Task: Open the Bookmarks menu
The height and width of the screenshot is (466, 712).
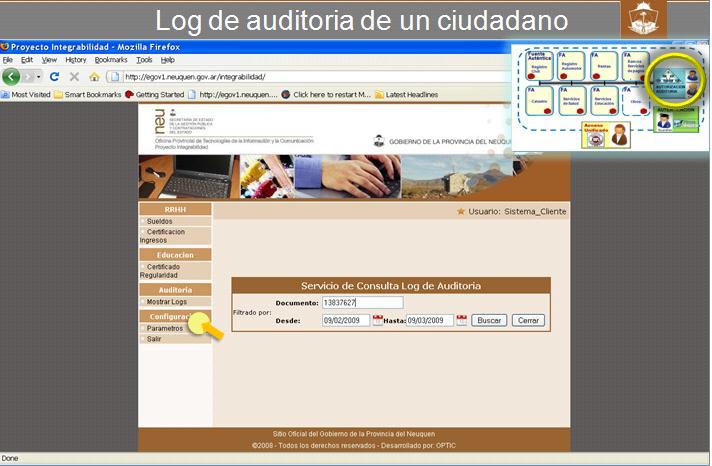Action: pyautogui.click(x=111, y=60)
